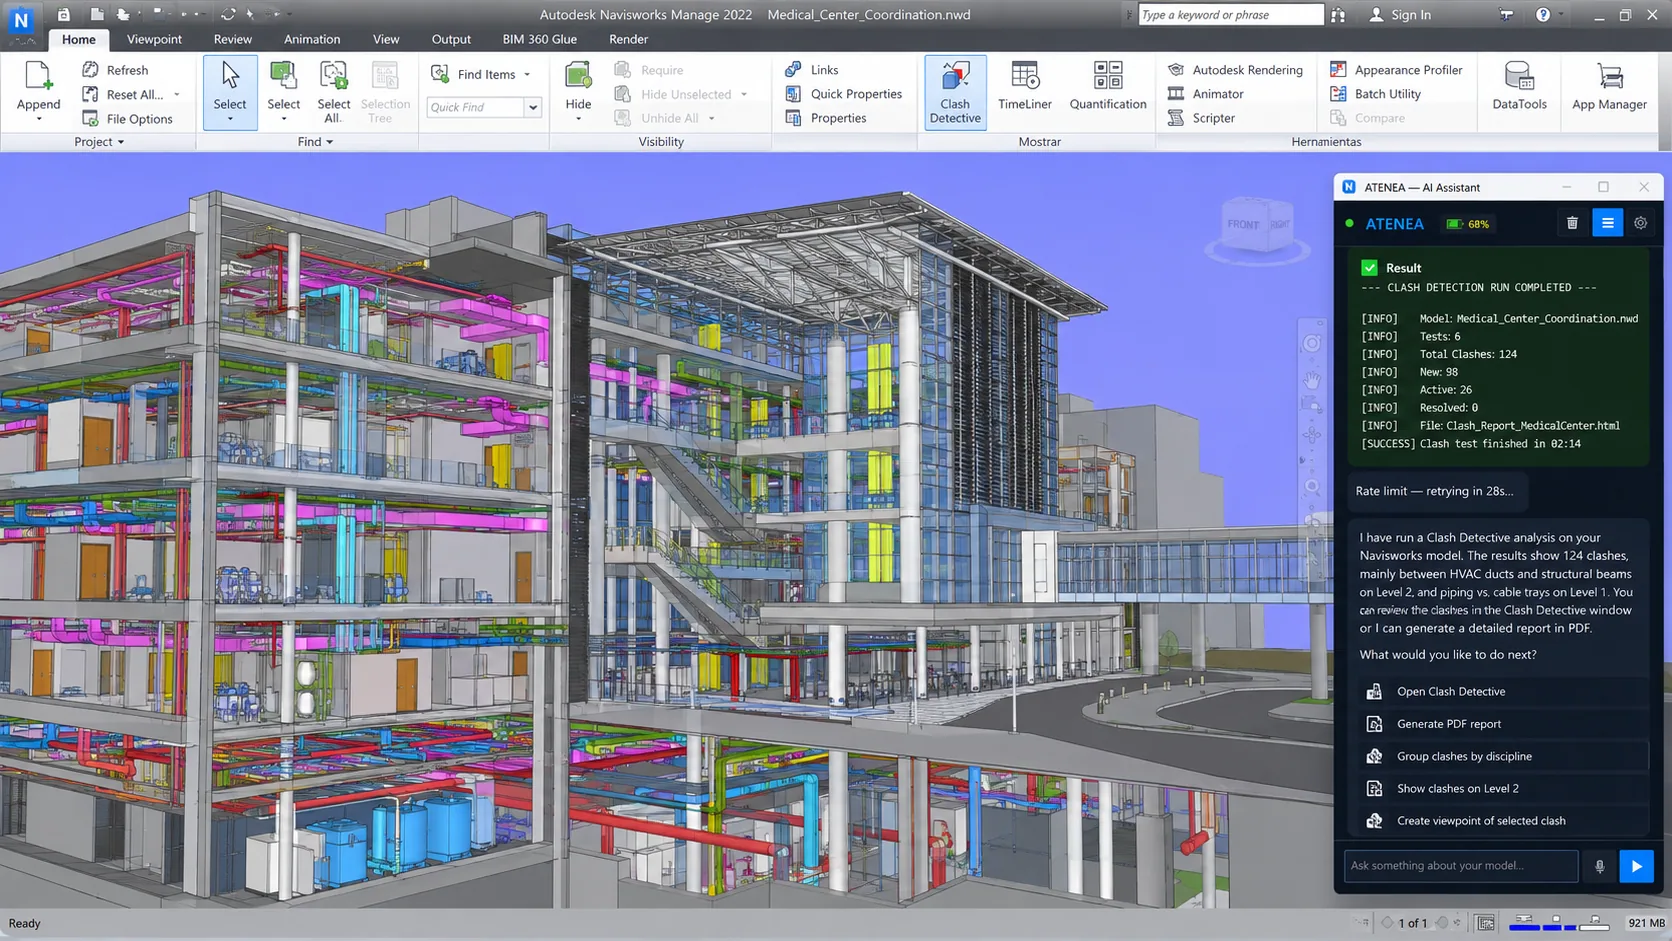
Task: Click the keyword search box in title bar
Action: click(1230, 14)
